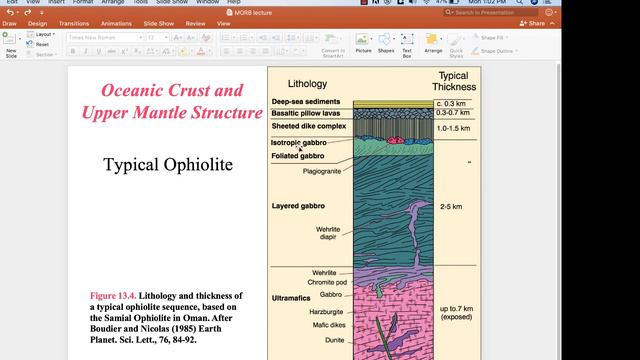
Task: Apply the font color red A
Action: [x=201, y=51]
